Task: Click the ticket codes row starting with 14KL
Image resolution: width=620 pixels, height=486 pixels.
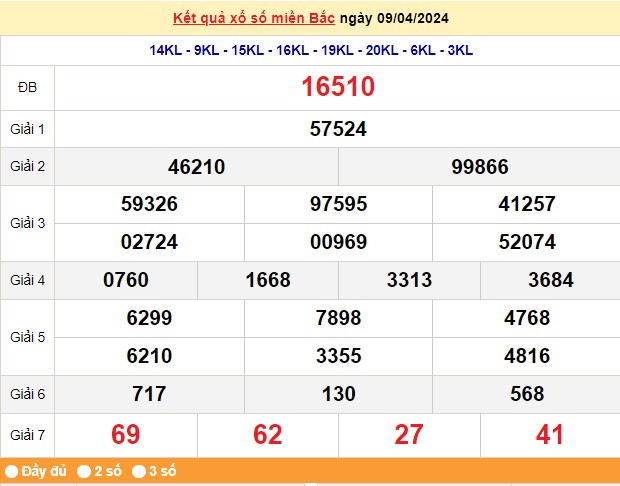Action: 311,49
